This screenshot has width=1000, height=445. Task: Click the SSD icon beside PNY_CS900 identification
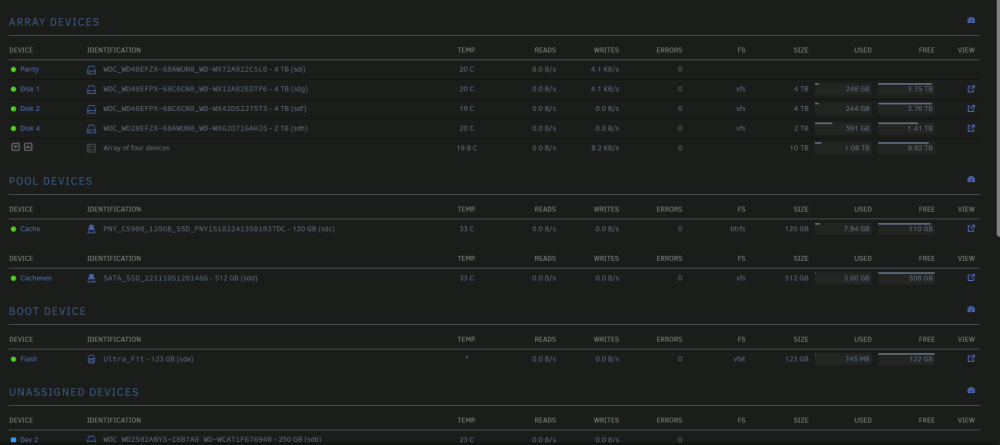91,229
